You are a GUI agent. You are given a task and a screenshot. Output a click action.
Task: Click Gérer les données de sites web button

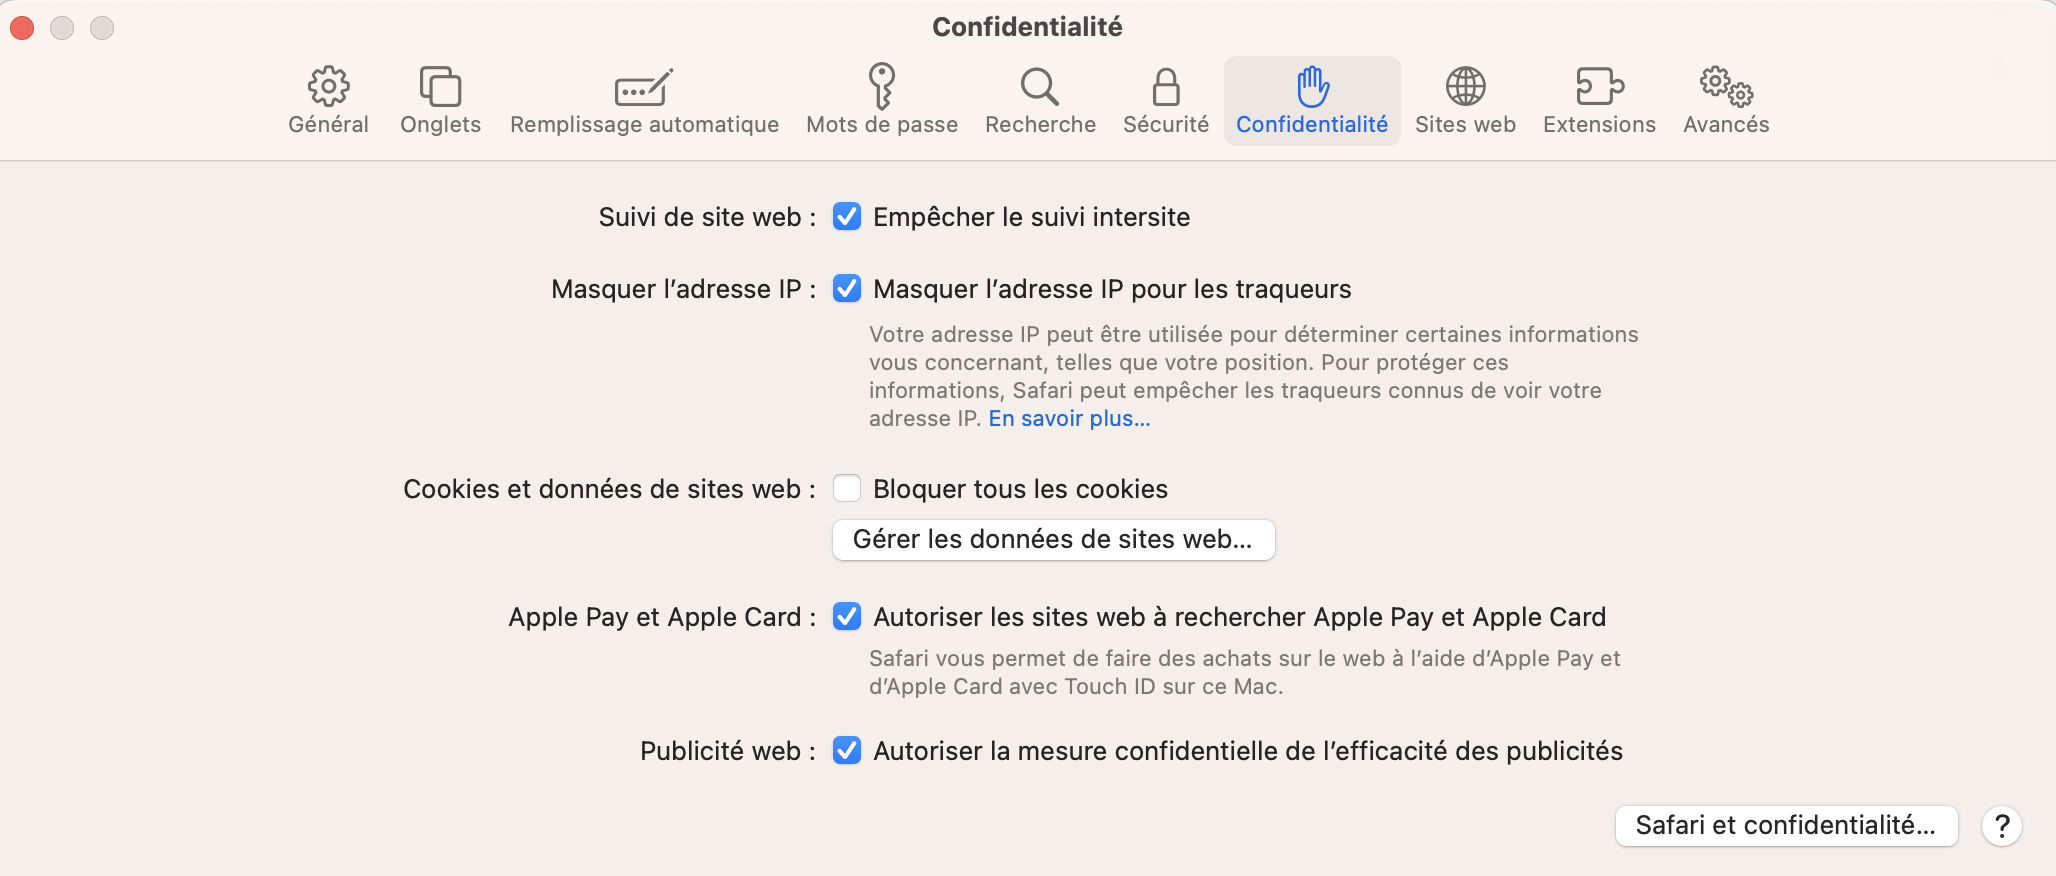coord(1053,540)
